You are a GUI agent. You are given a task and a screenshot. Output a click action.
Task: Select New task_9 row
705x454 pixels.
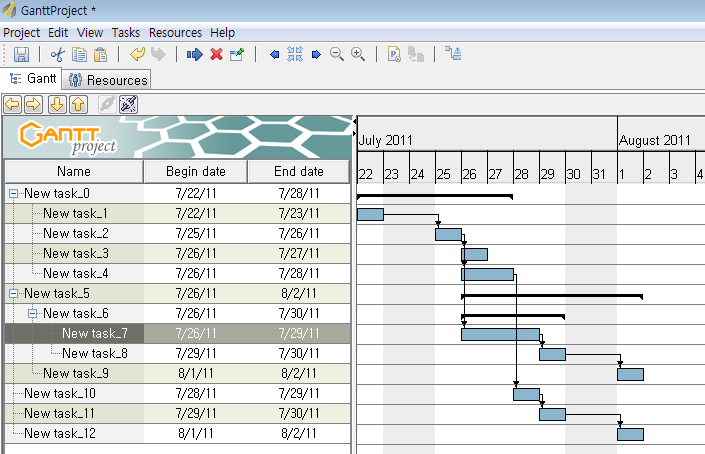178,374
